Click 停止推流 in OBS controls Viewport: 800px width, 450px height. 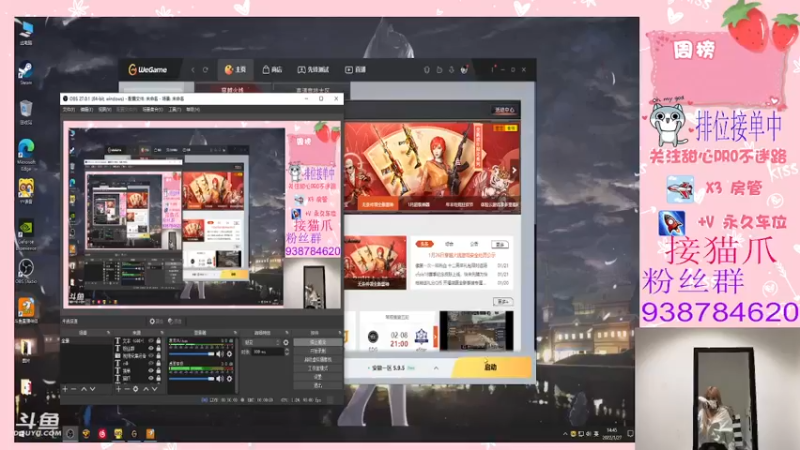[x=318, y=342]
